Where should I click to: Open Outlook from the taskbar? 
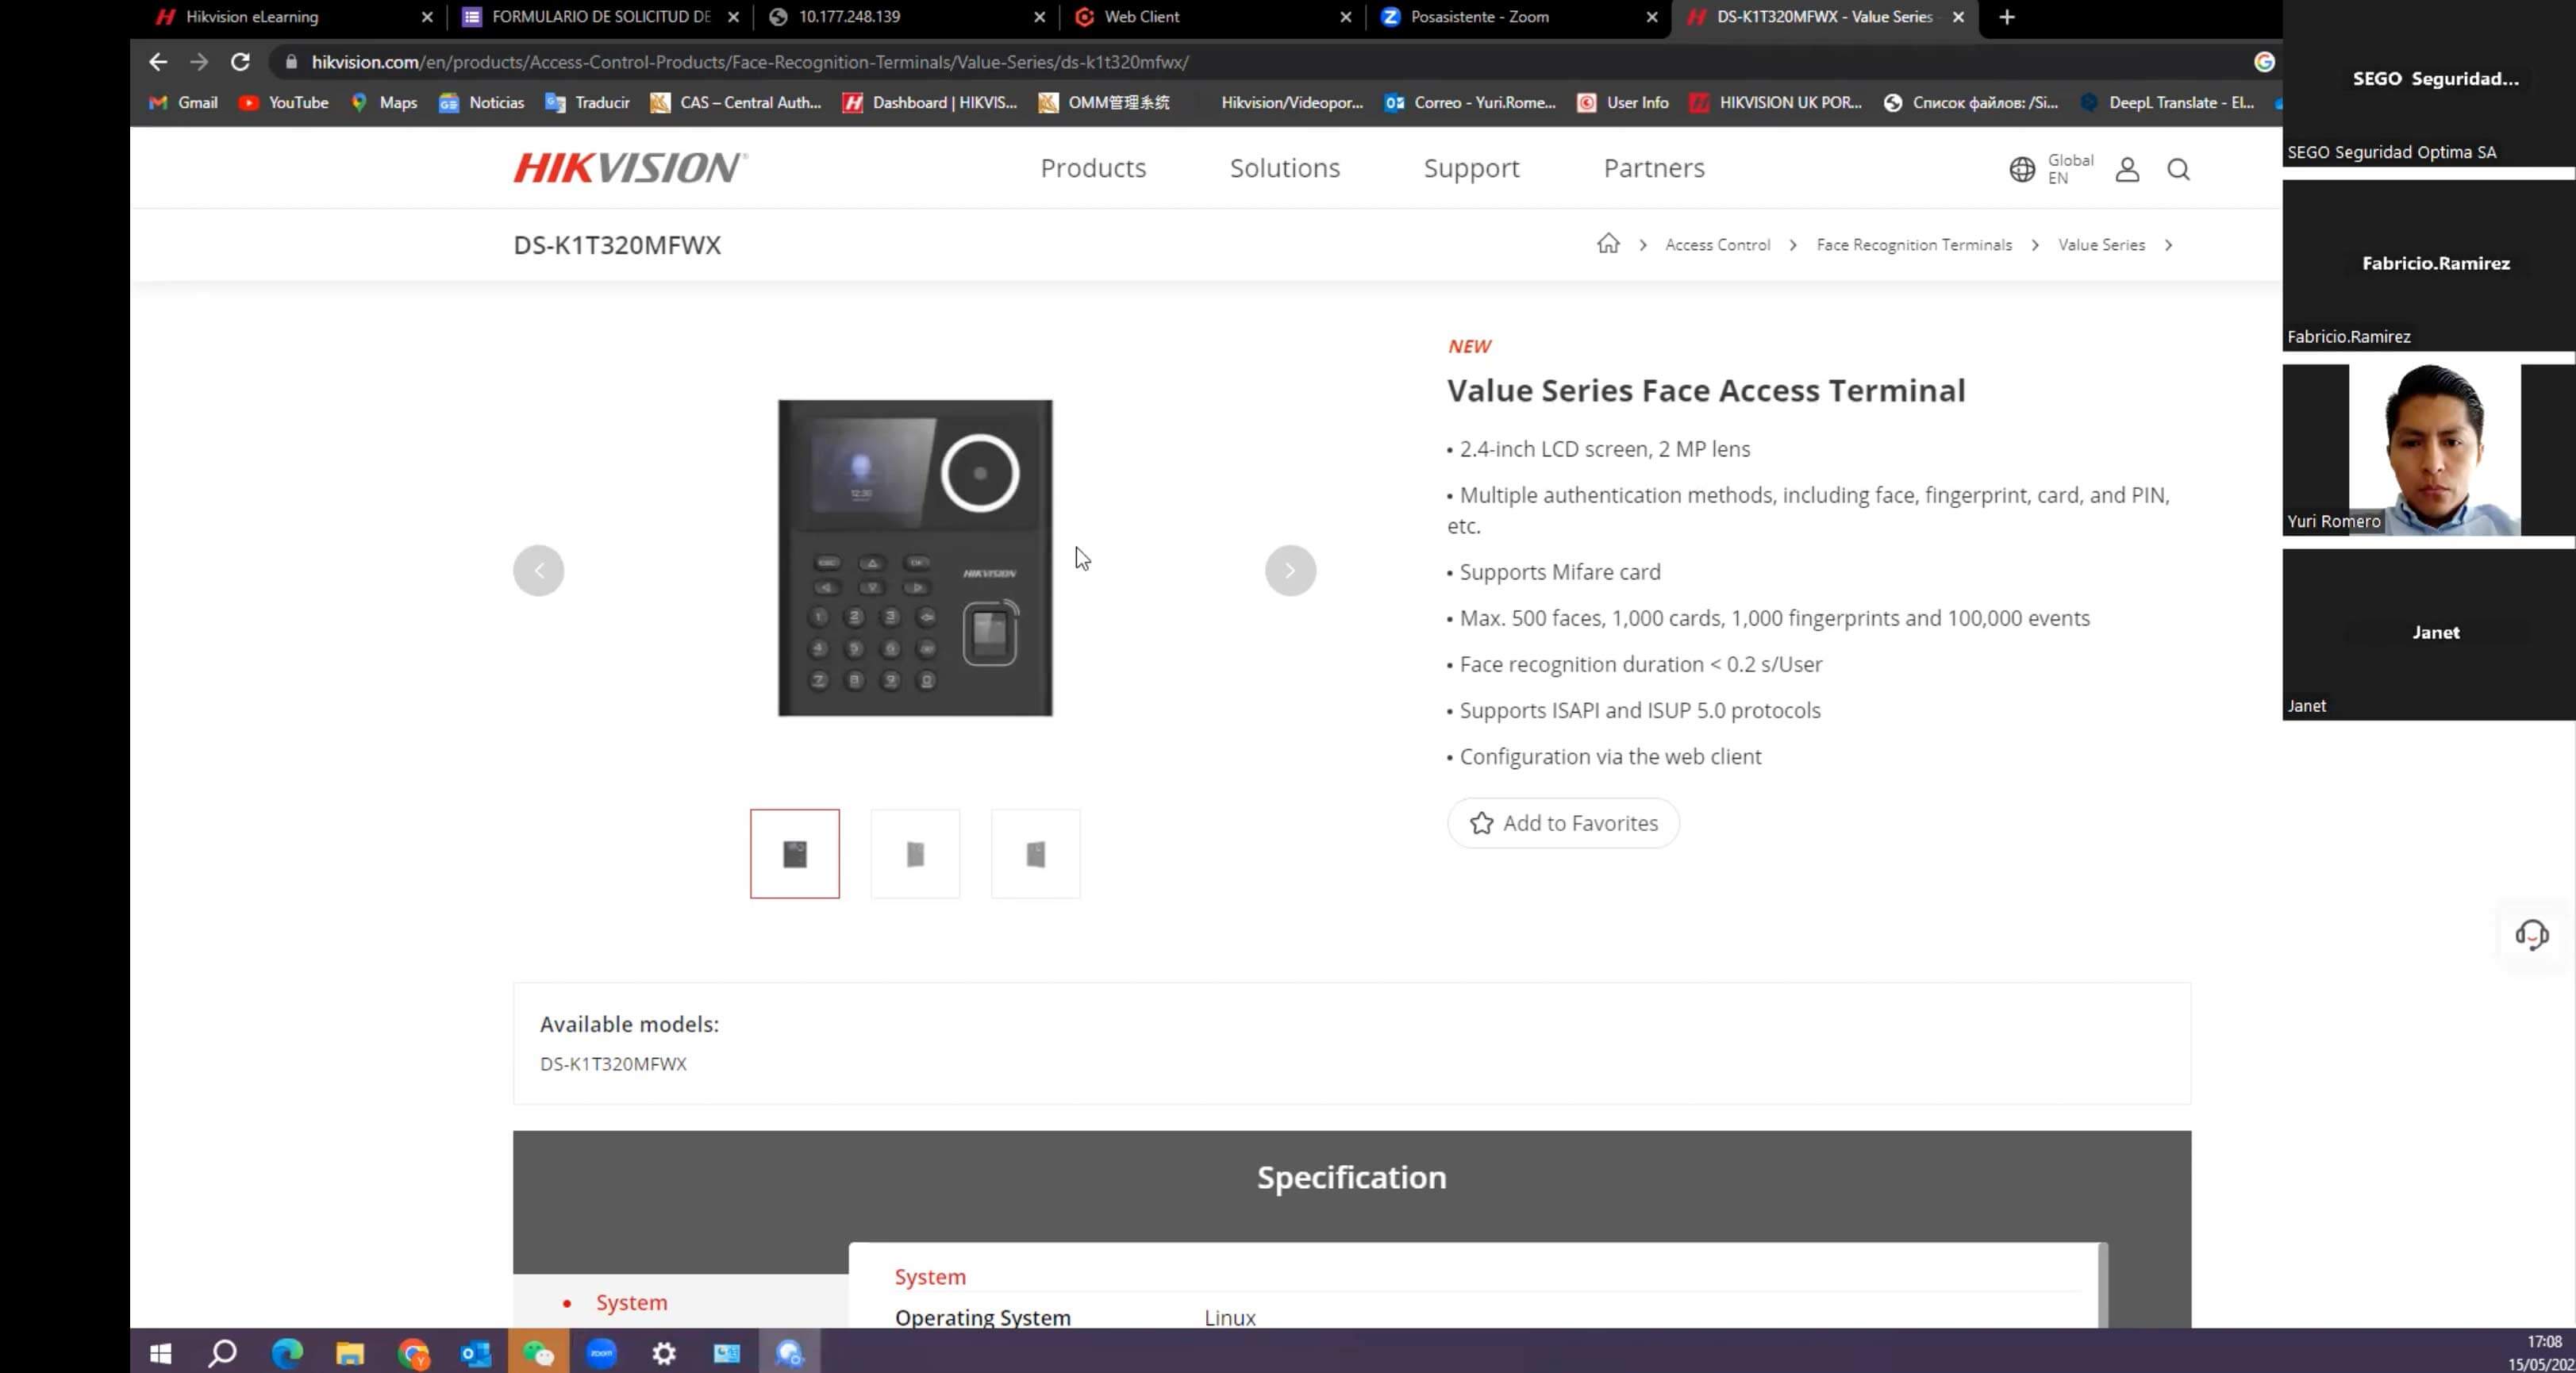[476, 1353]
